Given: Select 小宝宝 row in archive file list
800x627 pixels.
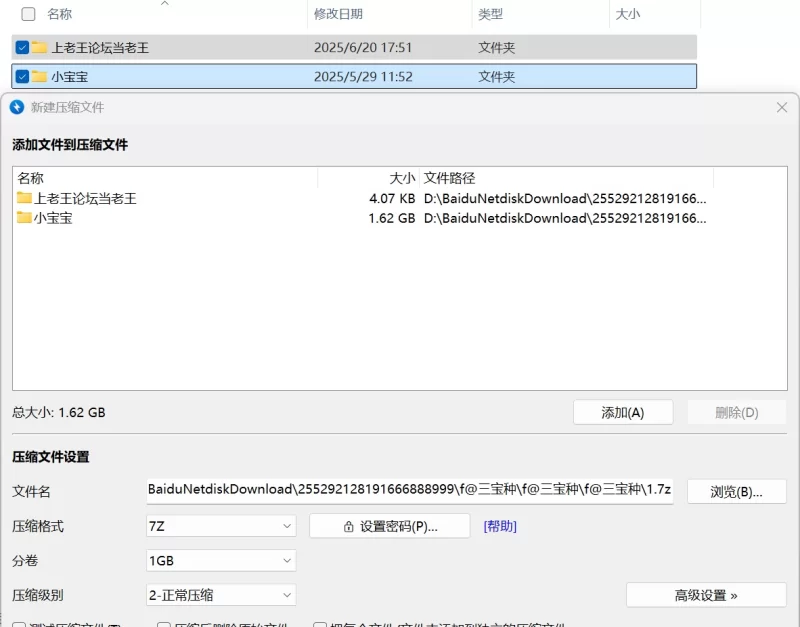Looking at the screenshot, I should point(399,218).
